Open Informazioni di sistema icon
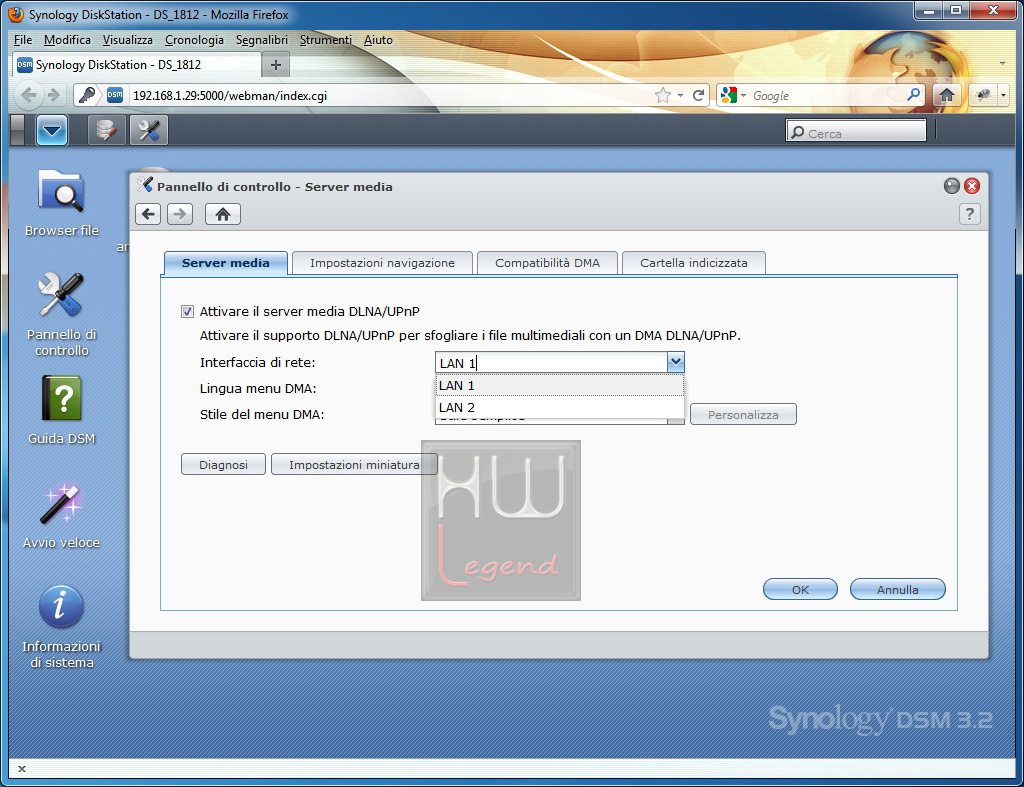Screen dimensions: 1024x787 [x=61, y=626]
